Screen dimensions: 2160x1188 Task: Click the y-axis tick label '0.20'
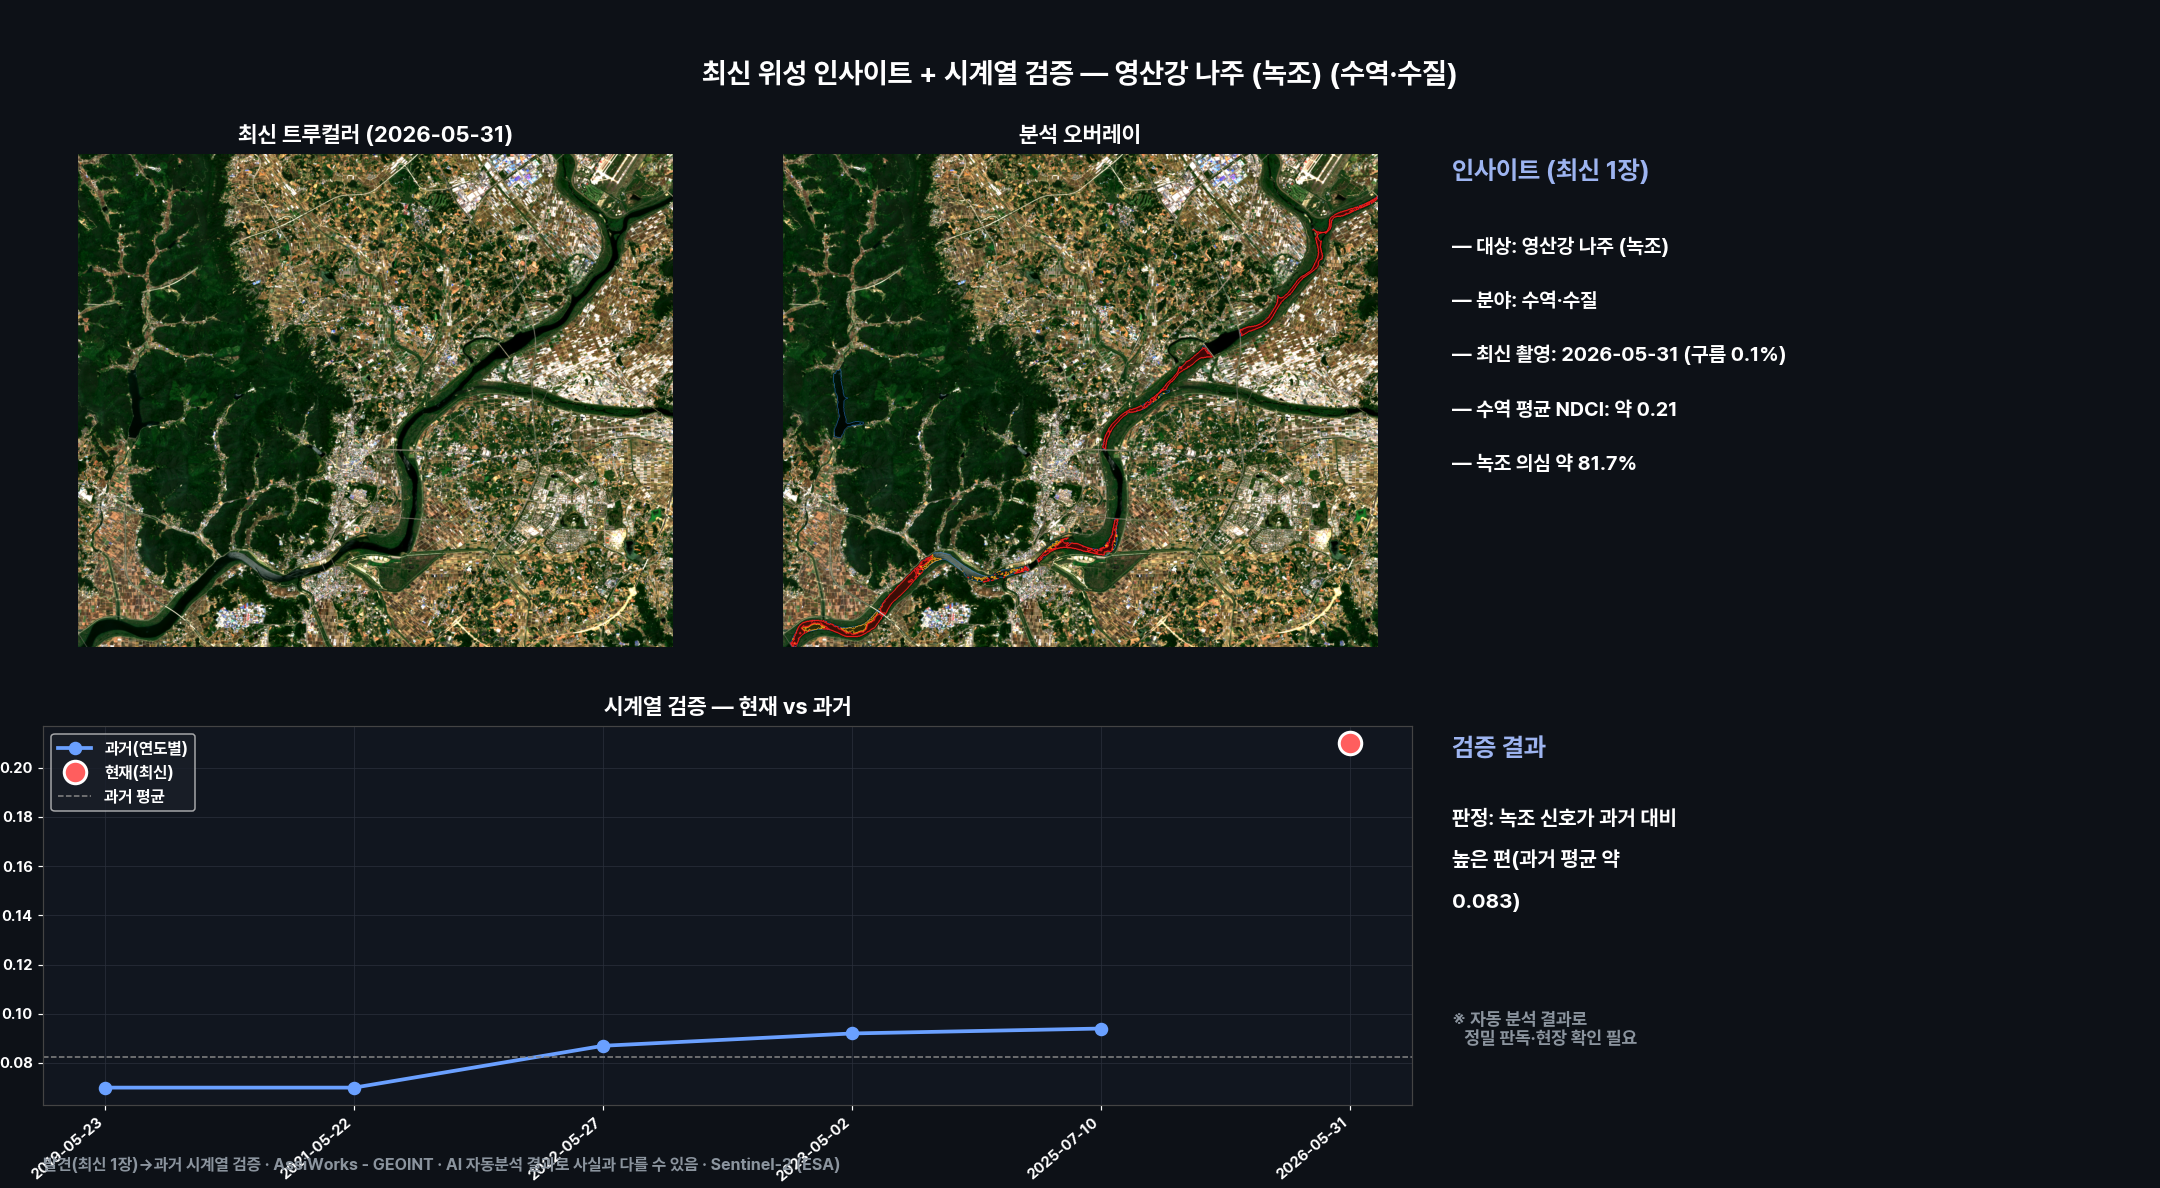[16, 768]
